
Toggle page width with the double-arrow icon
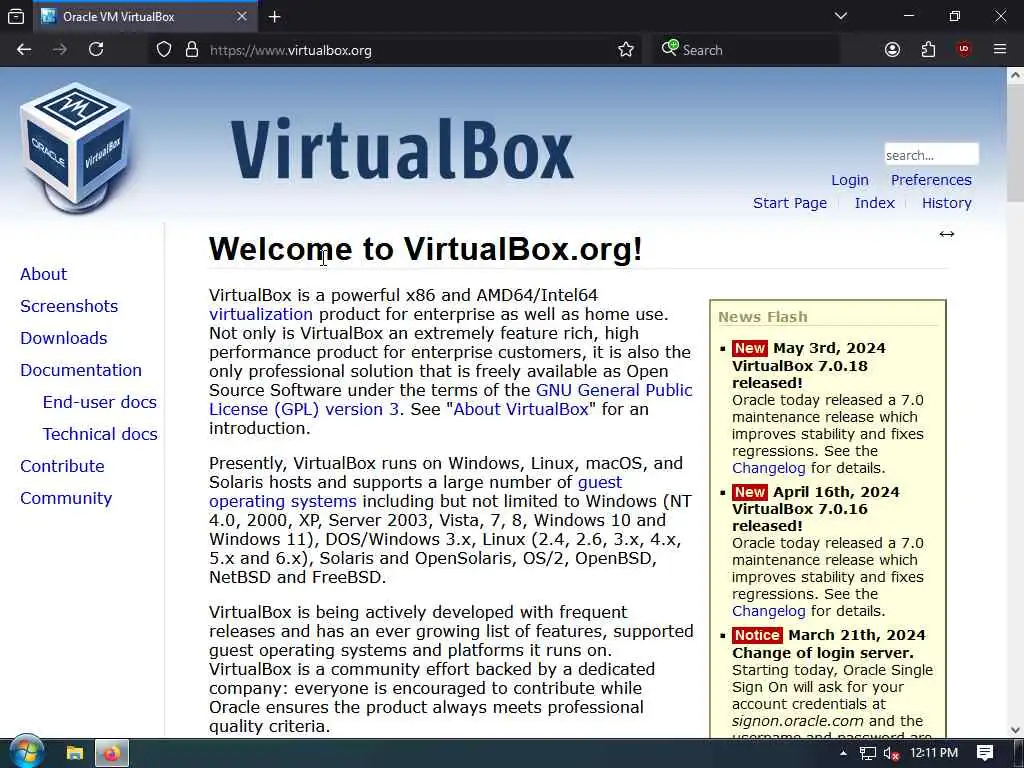click(946, 234)
